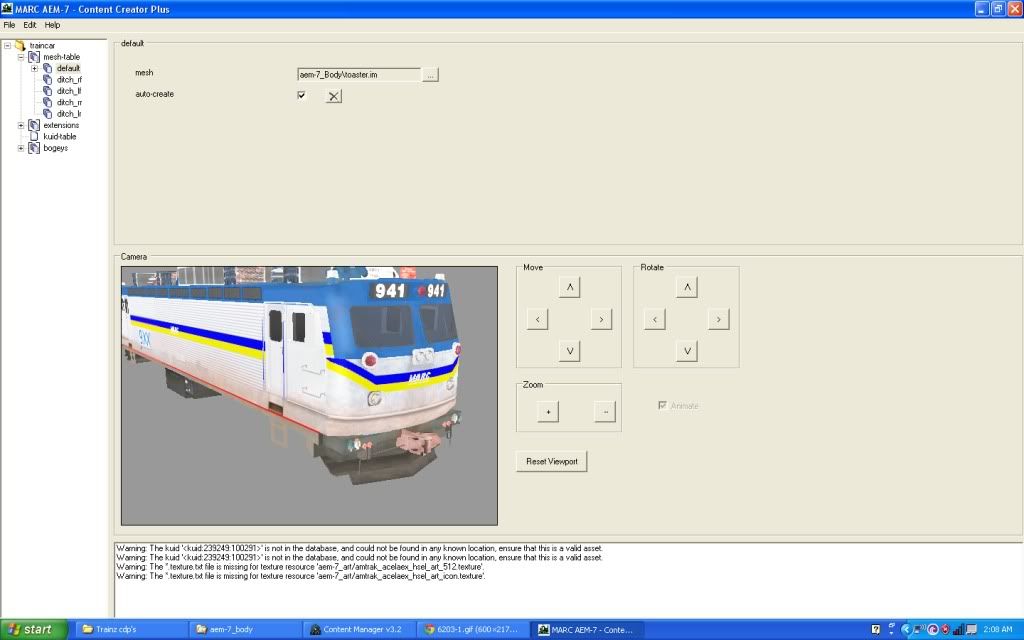Click the ditch_rf mesh icon
Screen dimensions: 1024x640
pos(48,80)
